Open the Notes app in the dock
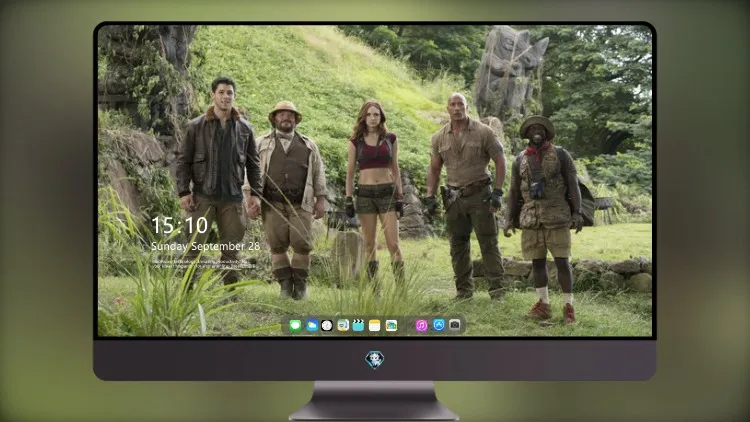Image resolution: width=750 pixels, height=422 pixels. pos(375,326)
